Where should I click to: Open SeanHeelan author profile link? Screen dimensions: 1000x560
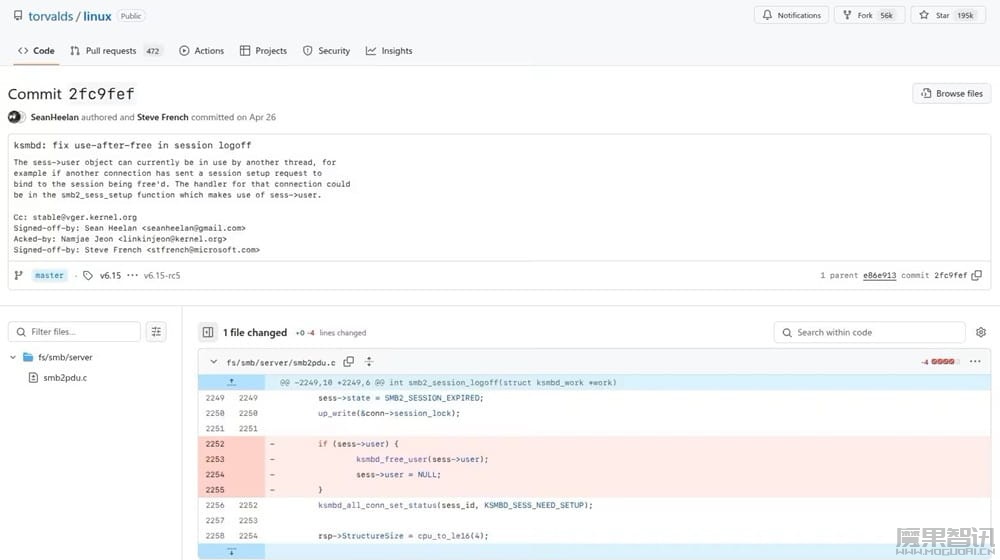pos(54,117)
